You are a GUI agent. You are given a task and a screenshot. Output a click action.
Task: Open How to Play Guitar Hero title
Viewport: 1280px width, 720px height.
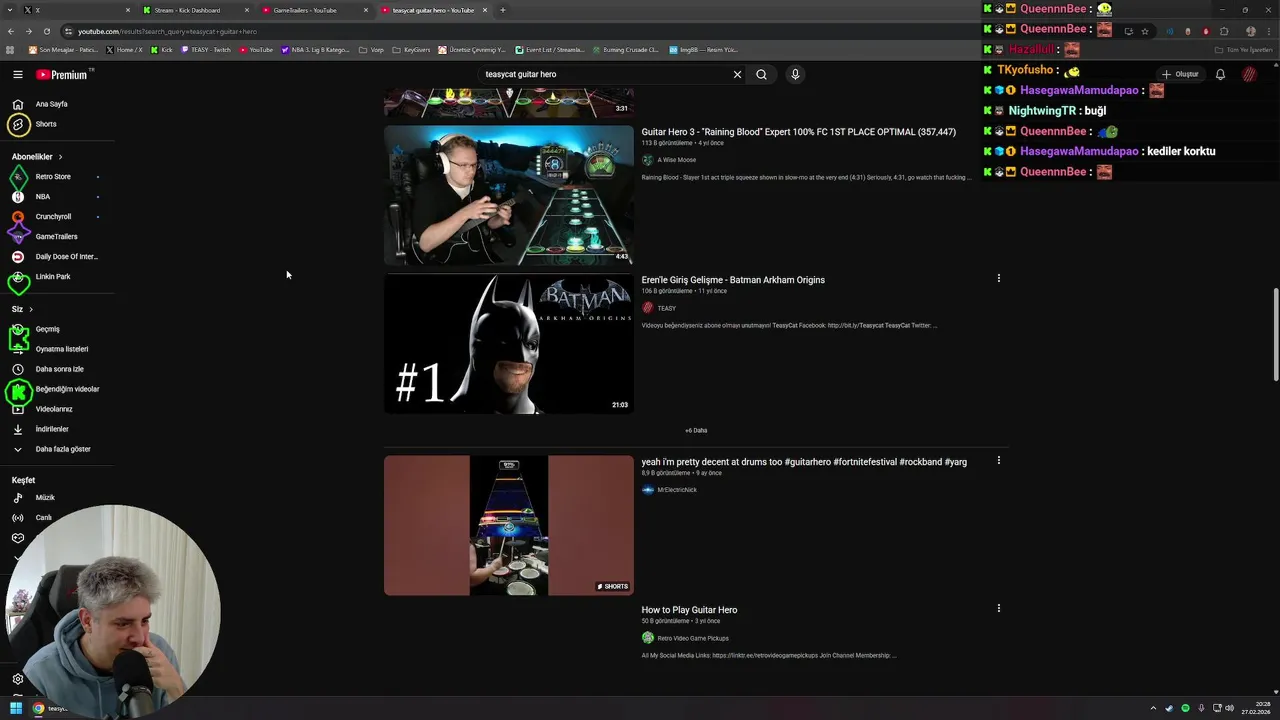689,610
